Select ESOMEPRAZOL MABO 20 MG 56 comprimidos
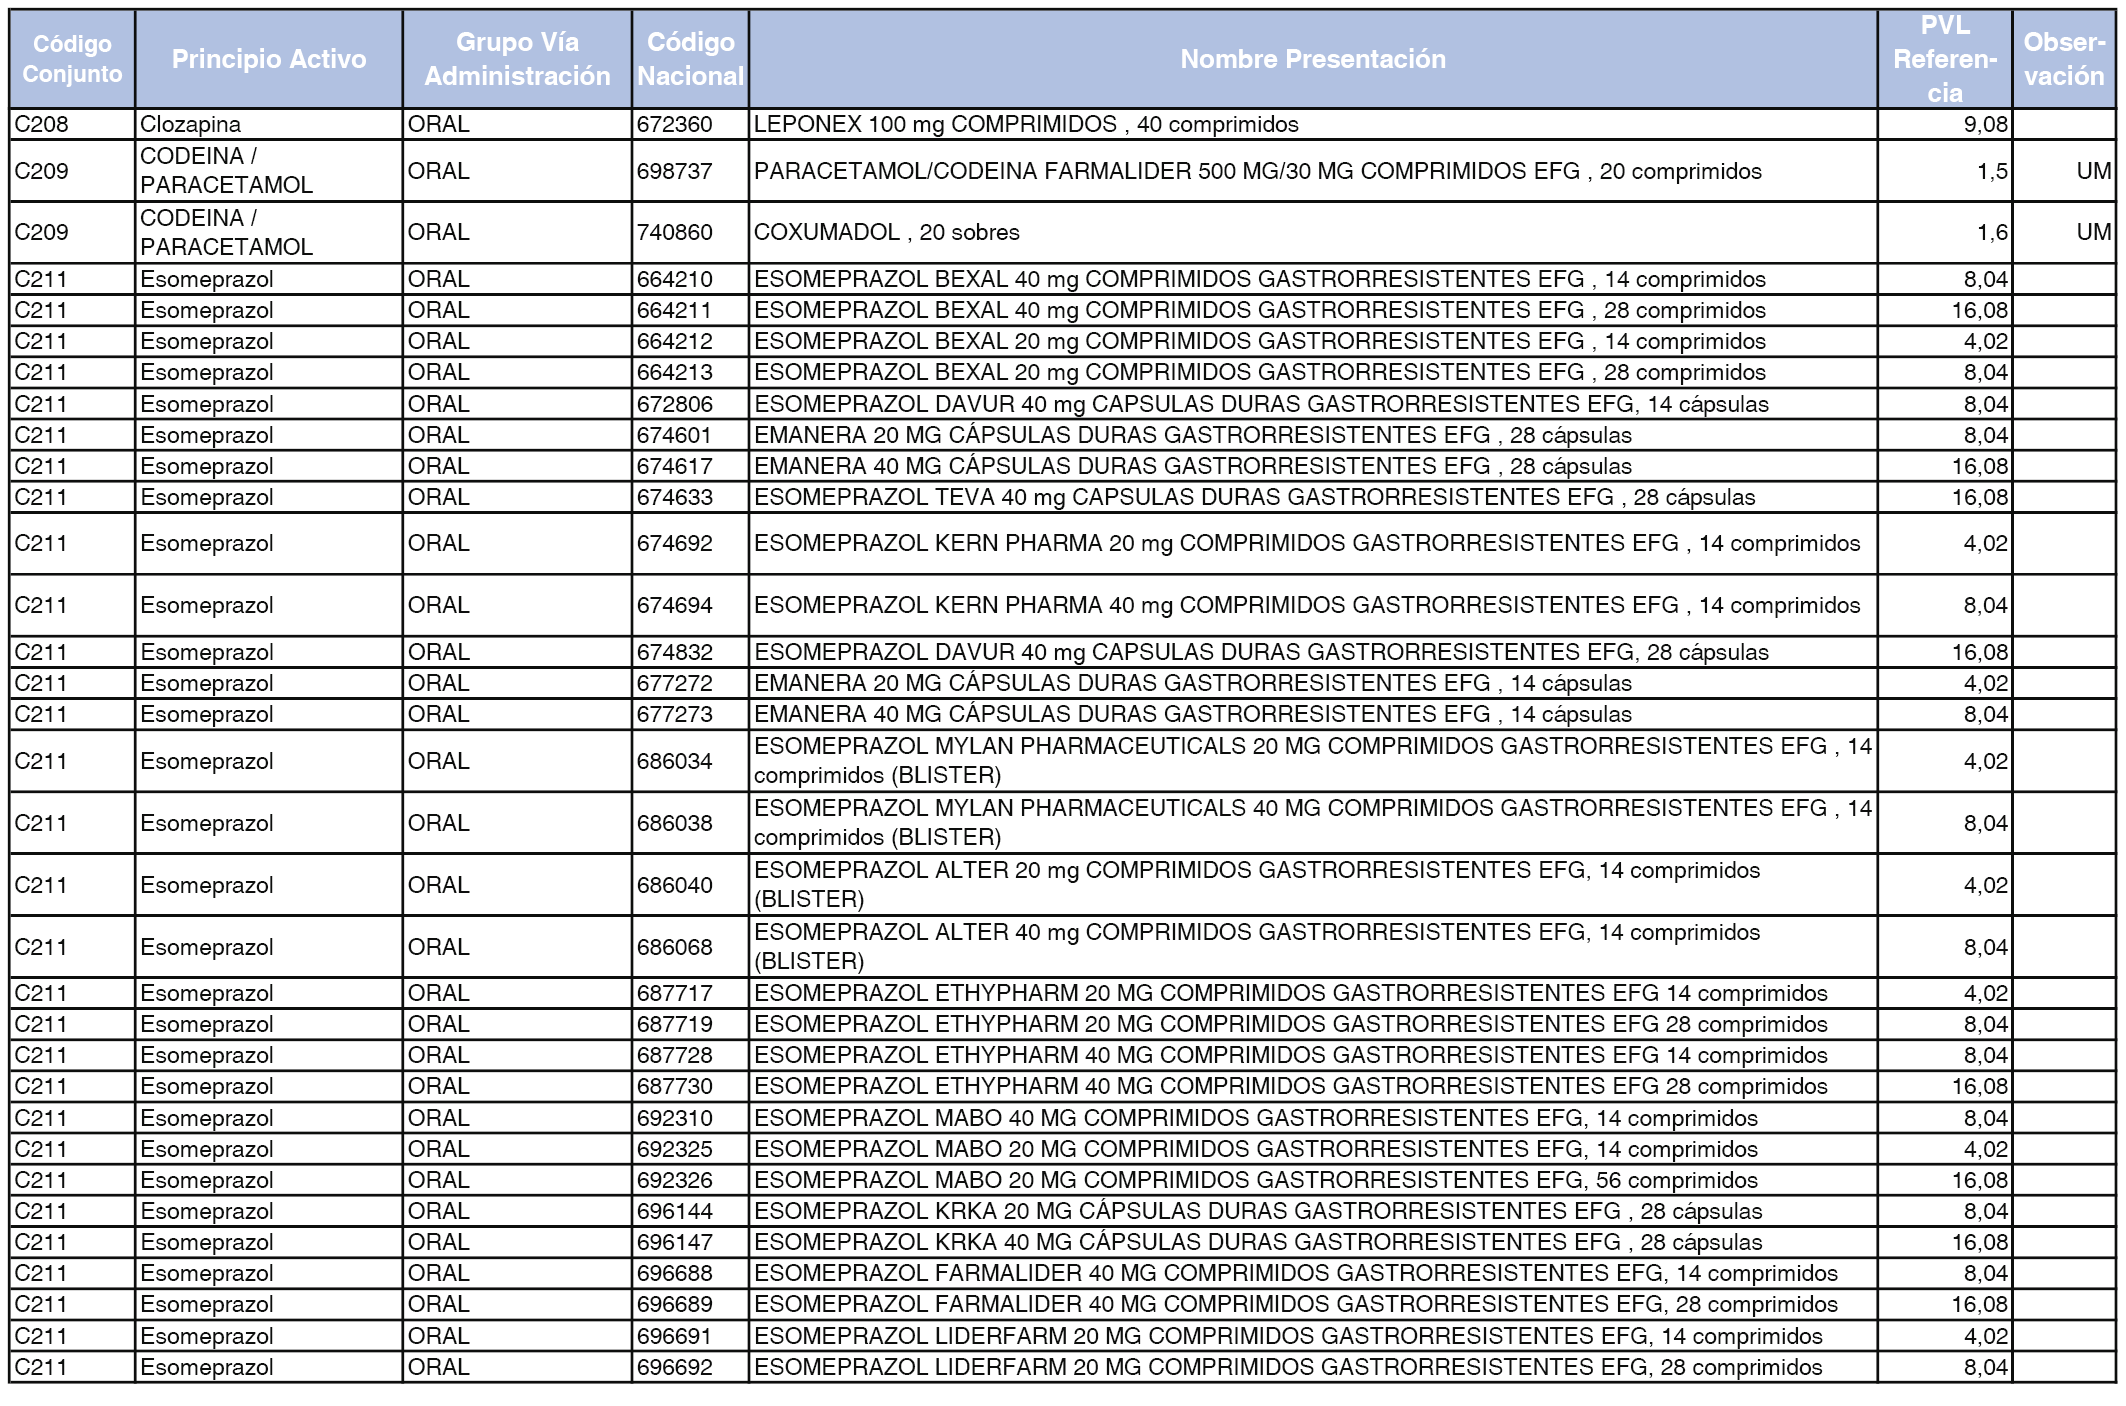The height and width of the screenshot is (1406, 2126). (1313, 1180)
